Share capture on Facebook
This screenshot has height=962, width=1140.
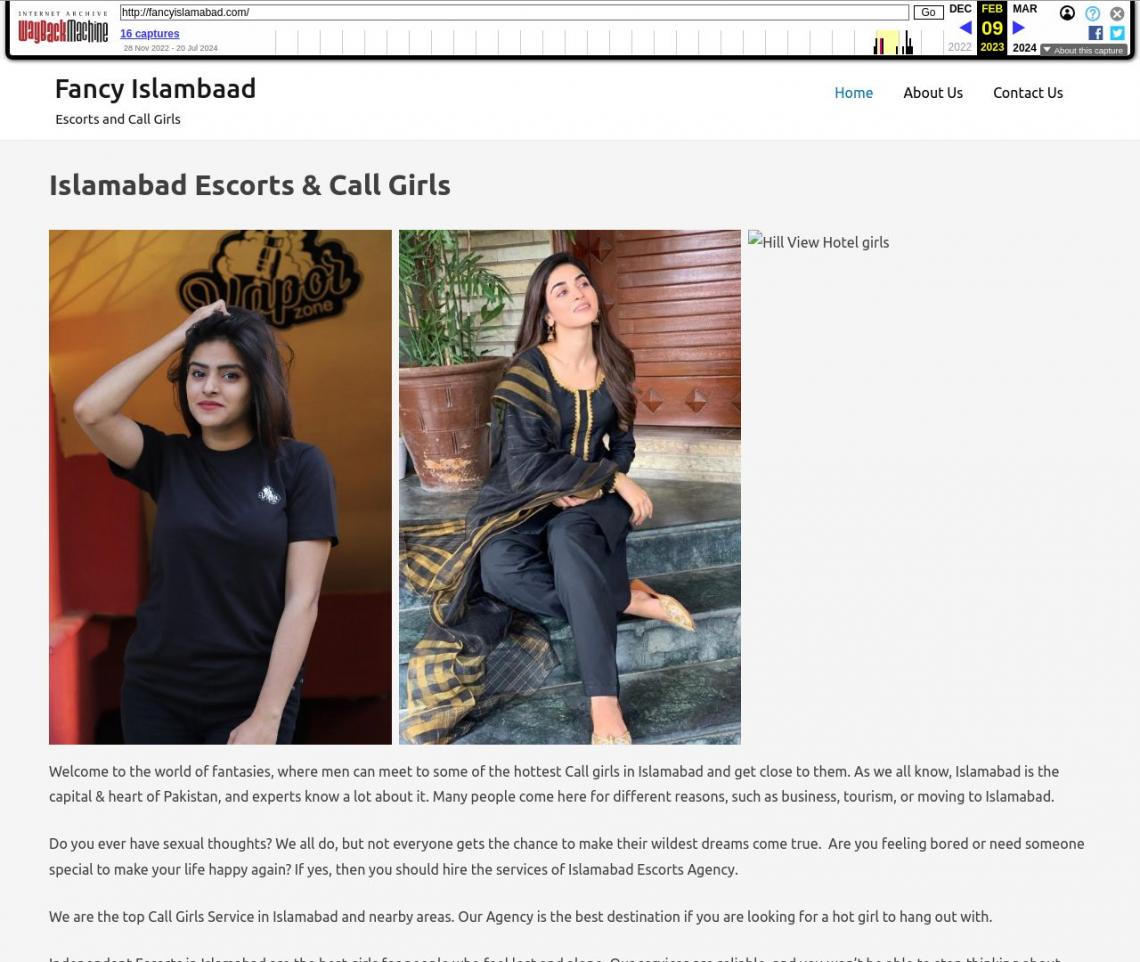1095,33
